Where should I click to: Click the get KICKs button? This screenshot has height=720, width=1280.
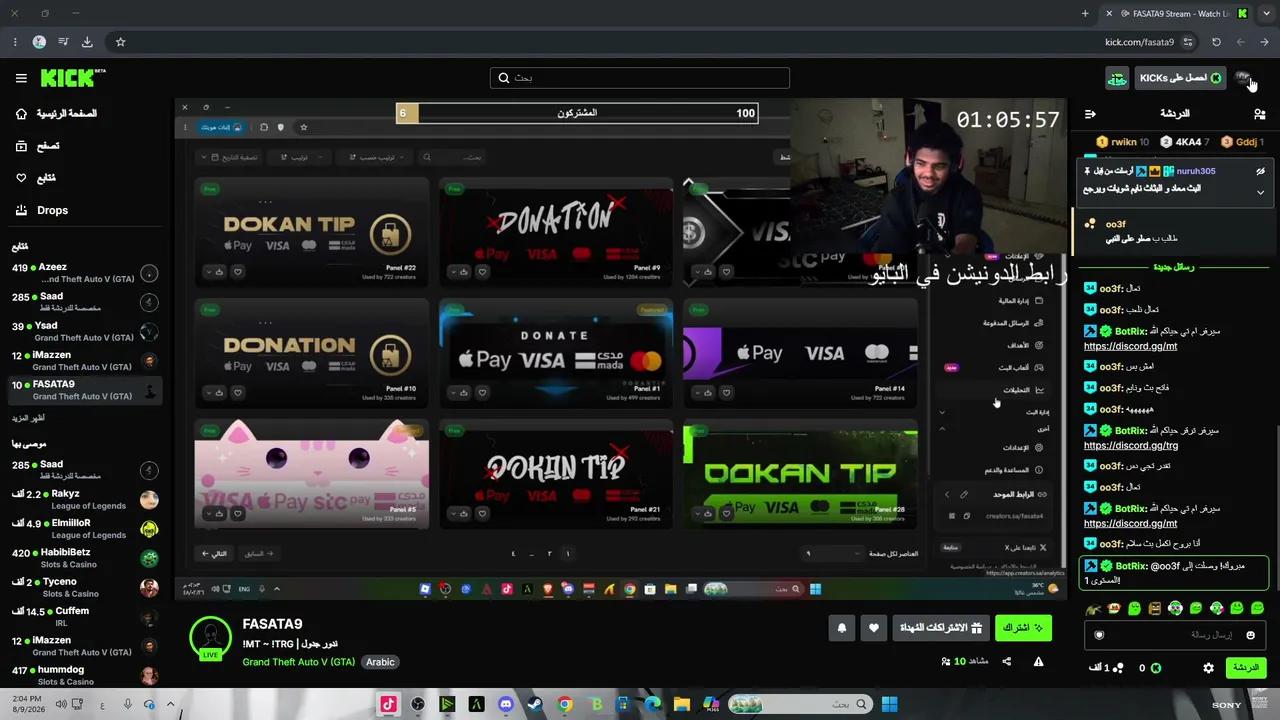(x=1180, y=78)
